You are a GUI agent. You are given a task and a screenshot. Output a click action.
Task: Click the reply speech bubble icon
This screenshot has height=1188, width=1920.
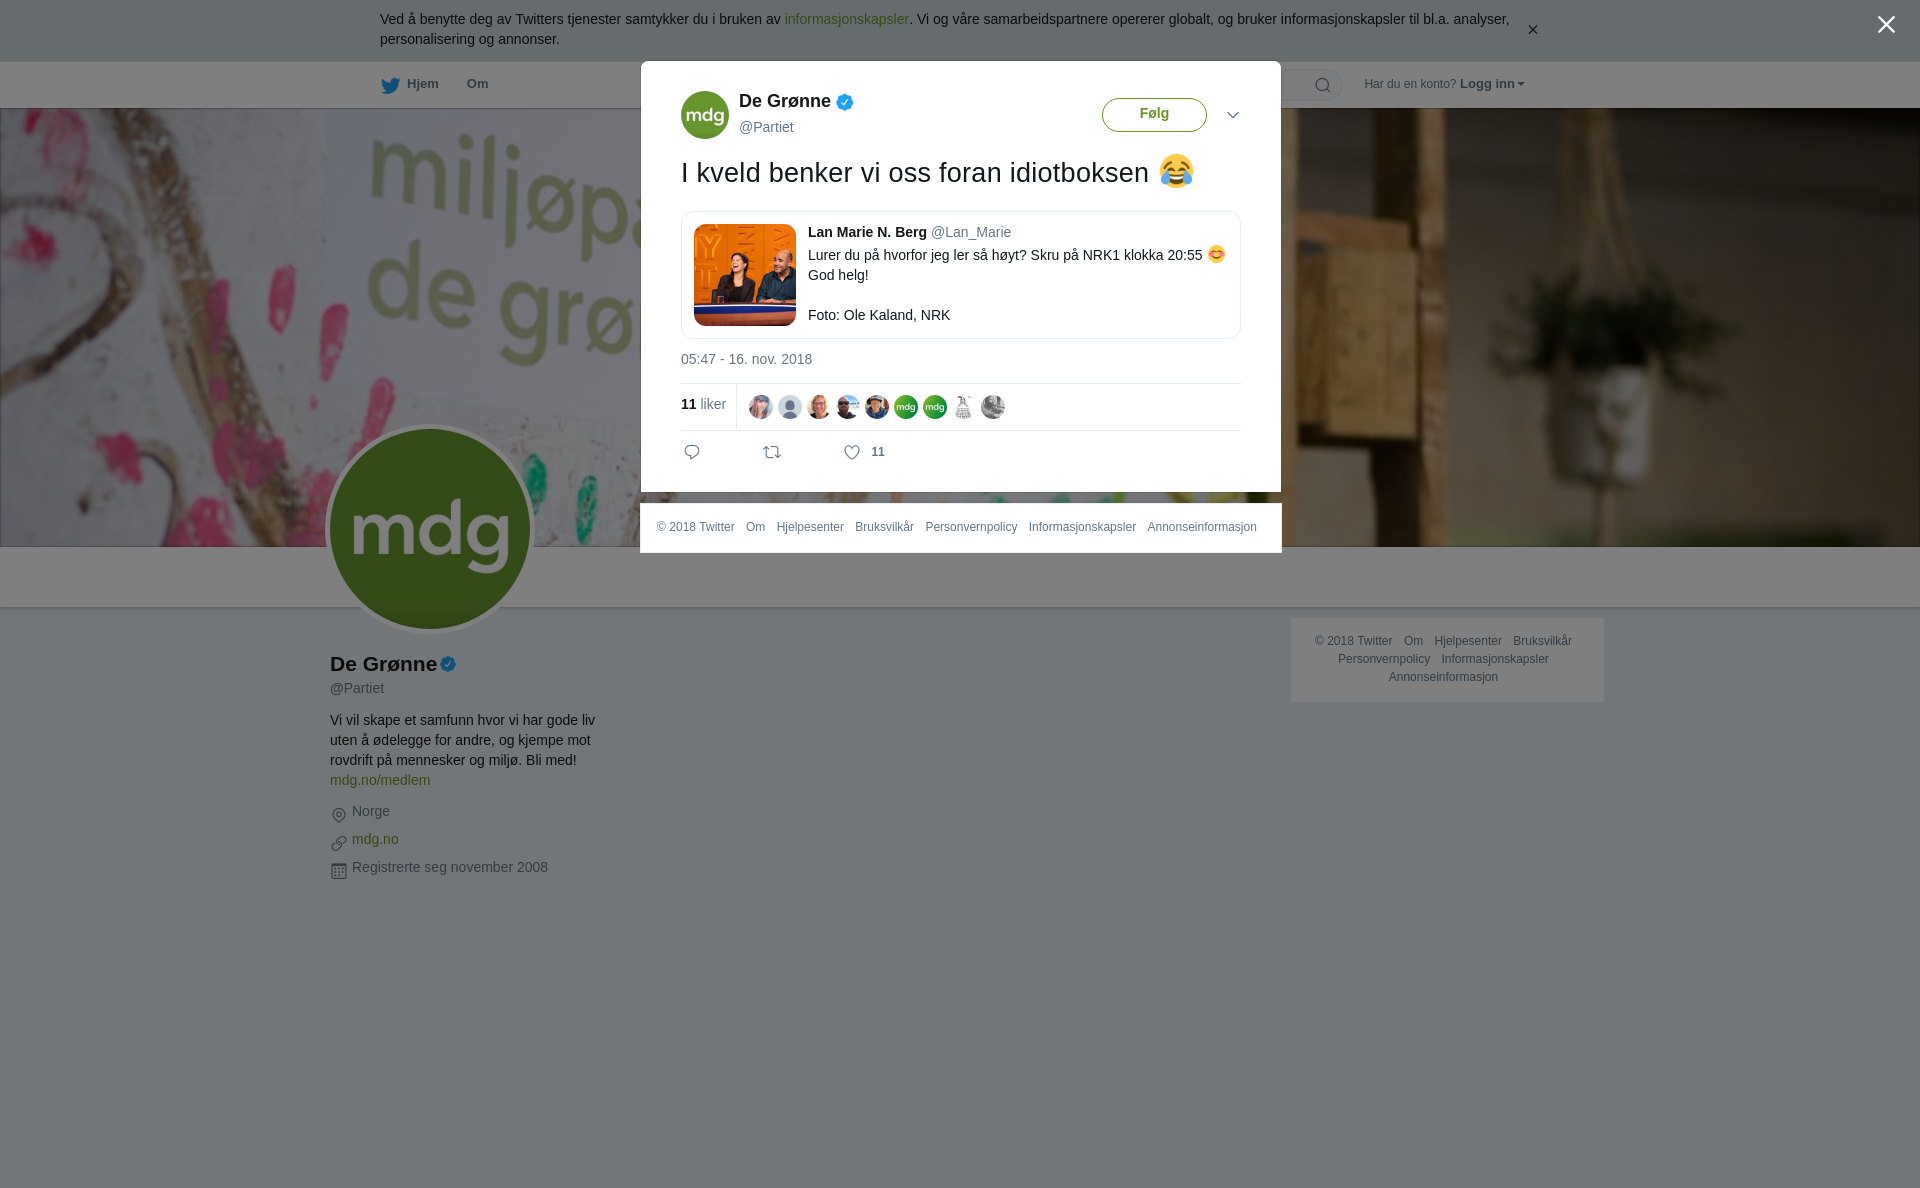coord(692,452)
